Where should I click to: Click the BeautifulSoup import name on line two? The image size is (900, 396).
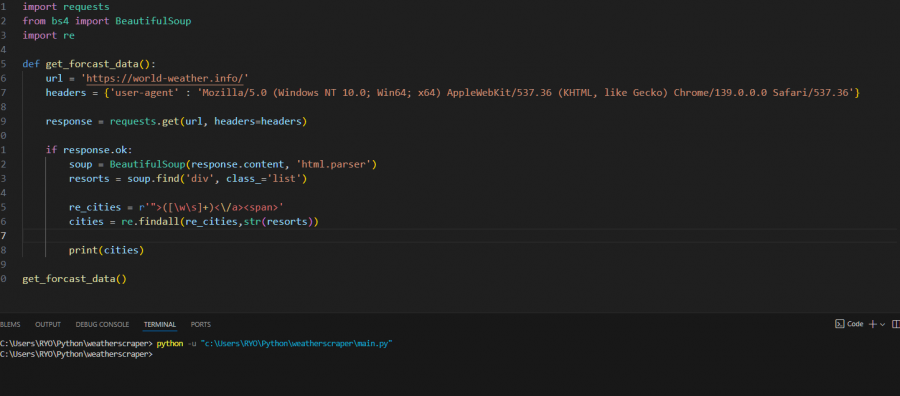point(153,21)
